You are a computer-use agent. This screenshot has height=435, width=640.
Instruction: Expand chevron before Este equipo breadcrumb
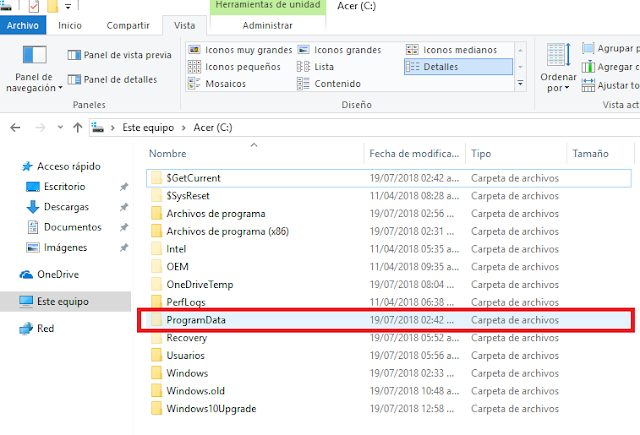[x=113, y=128]
